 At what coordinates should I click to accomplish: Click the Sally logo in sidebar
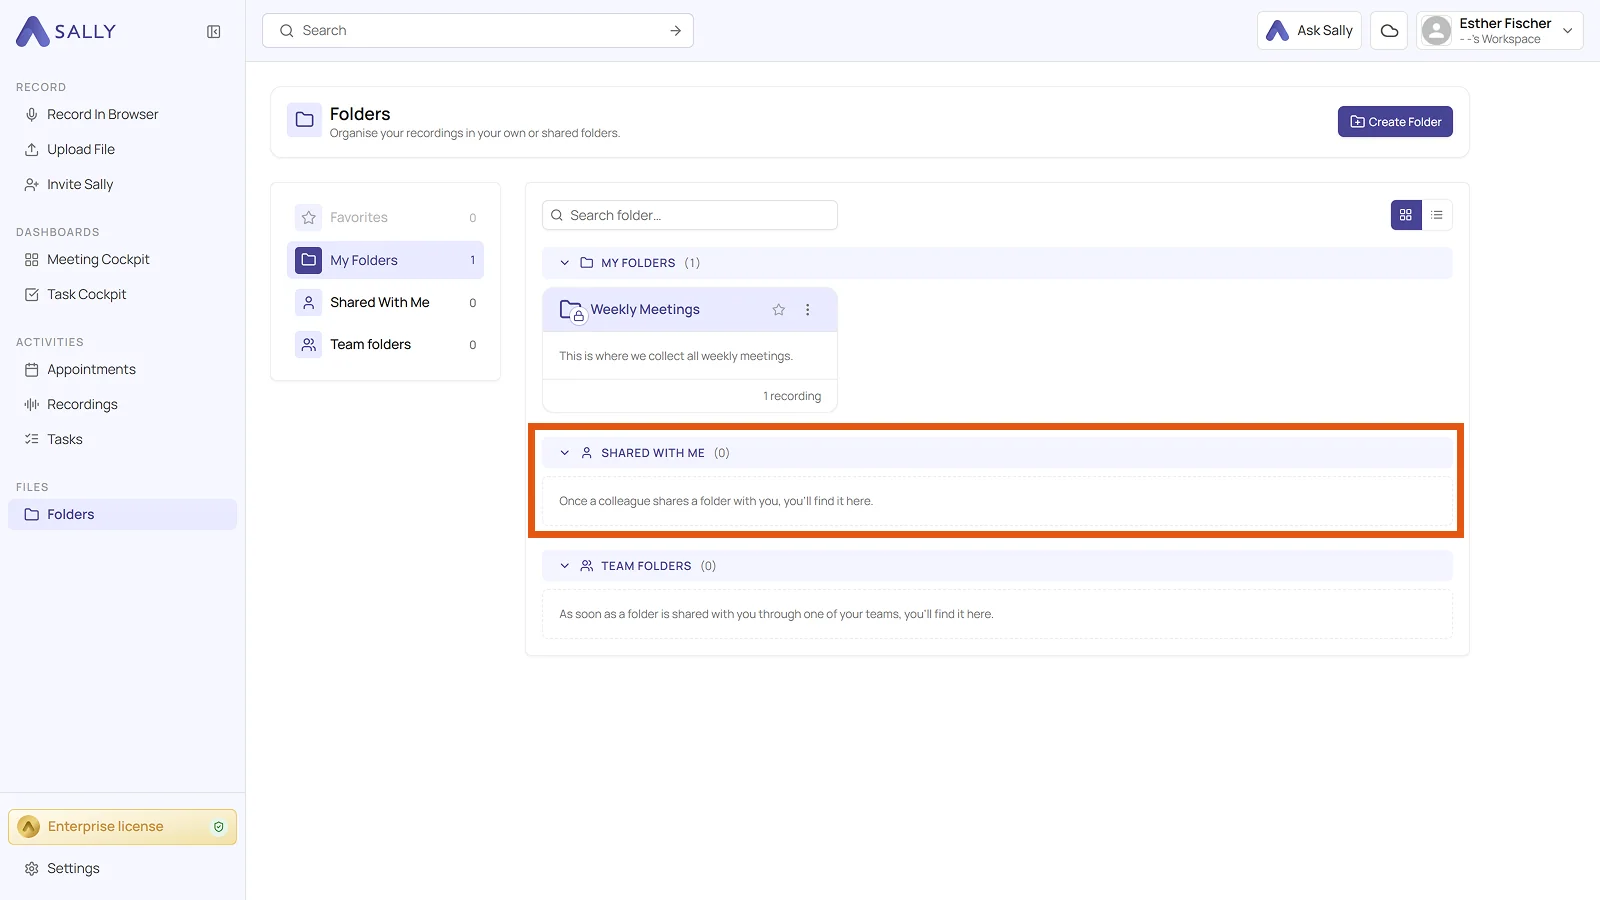pyautogui.click(x=66, y=31)
